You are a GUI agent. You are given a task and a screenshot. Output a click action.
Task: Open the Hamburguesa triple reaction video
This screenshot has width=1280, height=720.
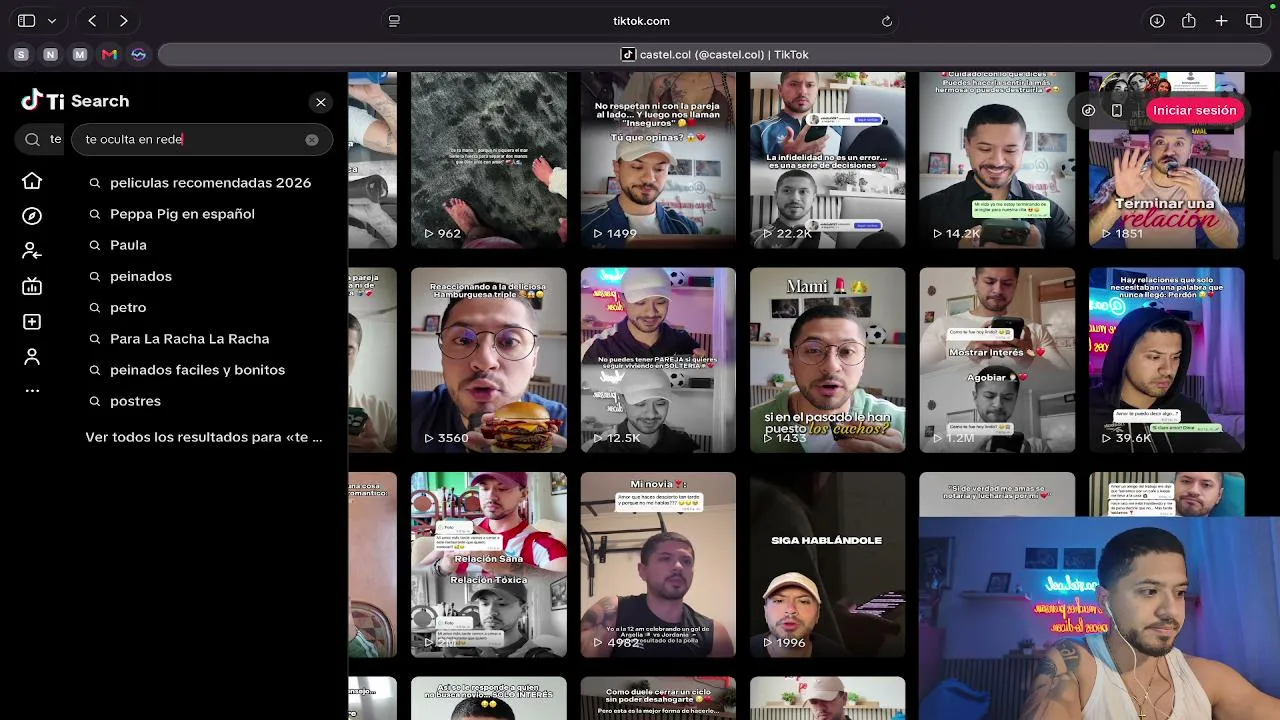(x=489, y=360)
